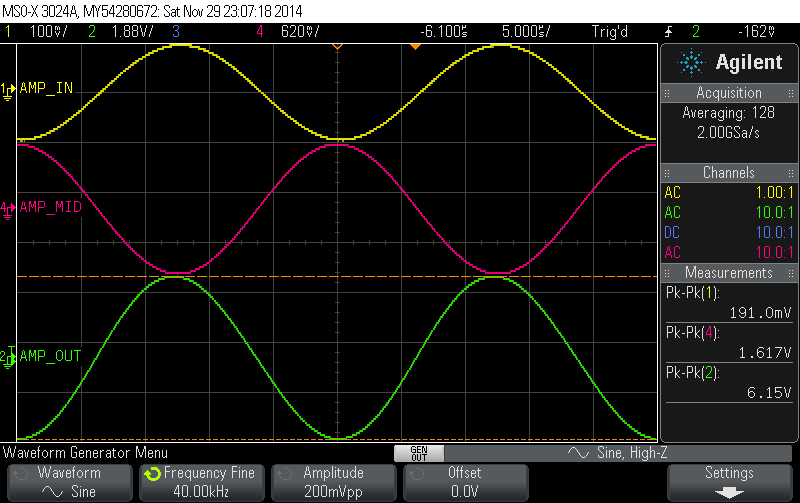The height and width of the screenshot is (503, 800).
Task: Click the Measurements panel right grip dots
Action: pyautogui.click(x=791, y=273)
